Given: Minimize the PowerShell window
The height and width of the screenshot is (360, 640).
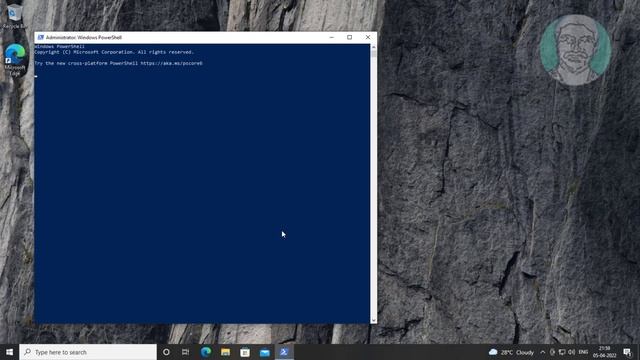Looking at the screenshot, I should [x=331, y=37].
